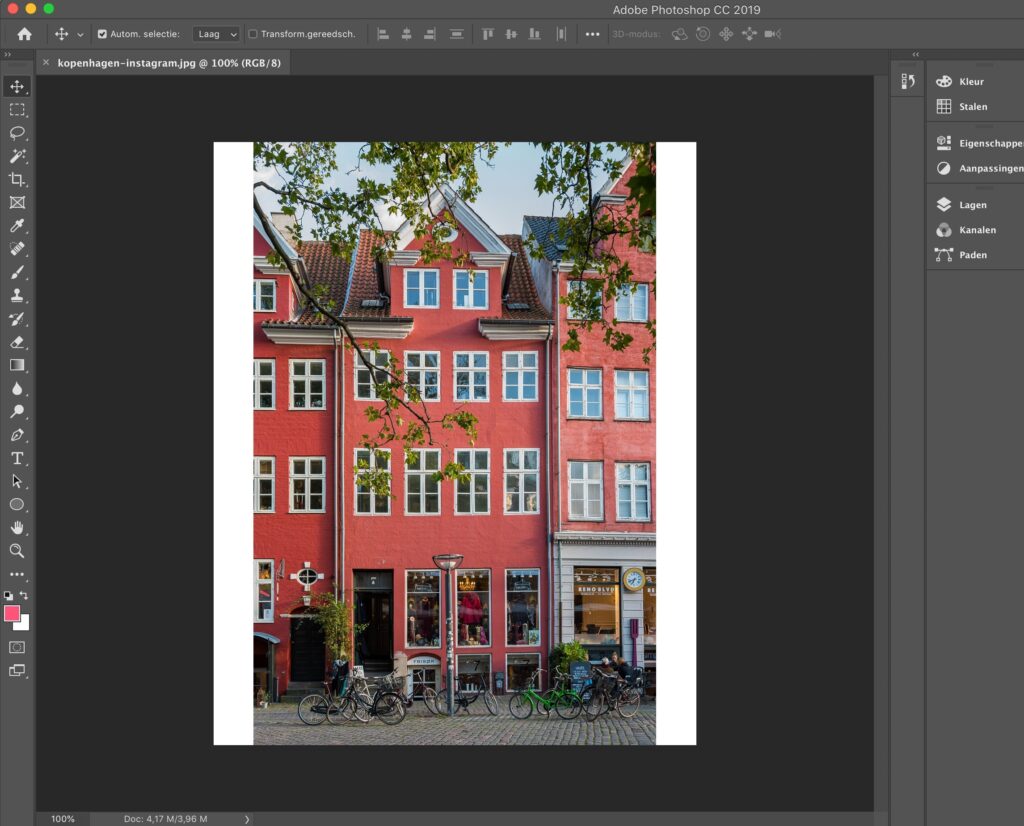This screenshot has height=826, width=1024.
Task: Select the Horizontal Type tool
Action: (x=16, y=458)
